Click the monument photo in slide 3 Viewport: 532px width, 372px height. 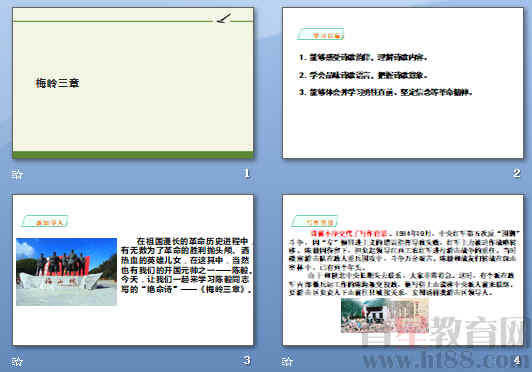(66, 272)
